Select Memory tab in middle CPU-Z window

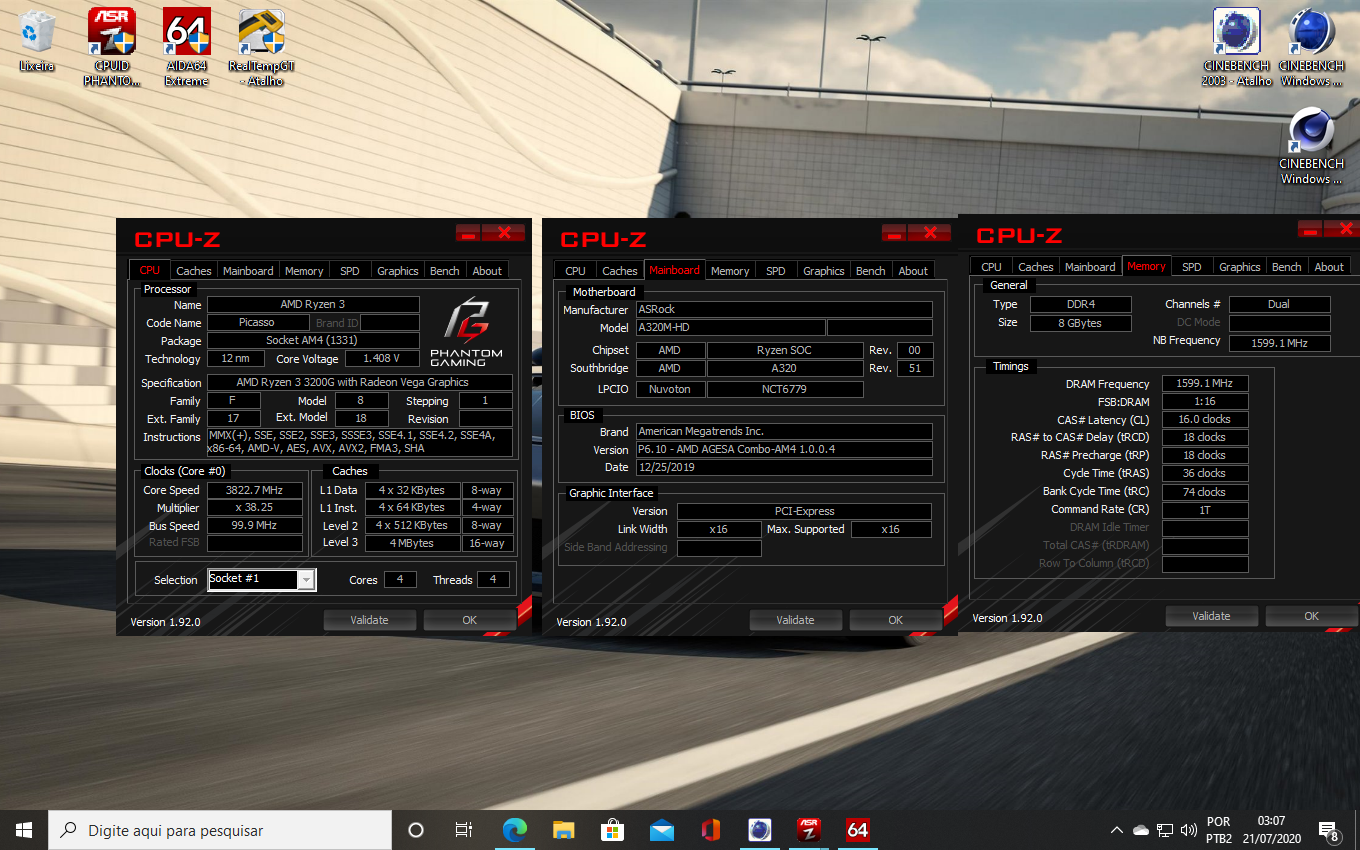point(730,270)
